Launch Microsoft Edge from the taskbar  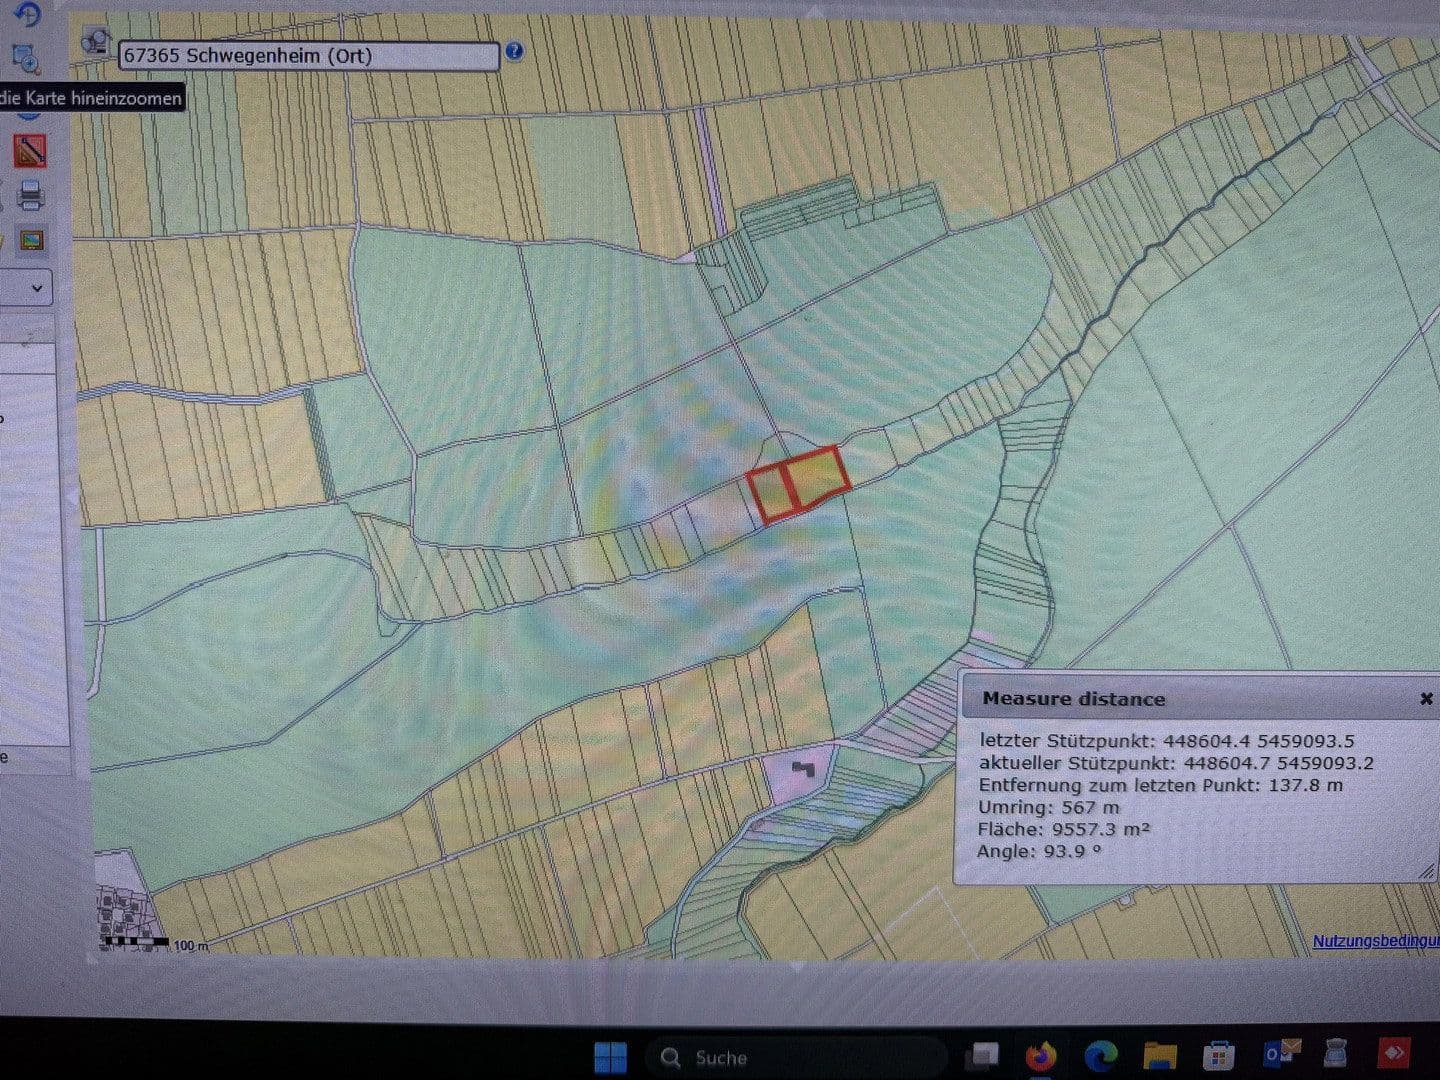(1100, 1056)
